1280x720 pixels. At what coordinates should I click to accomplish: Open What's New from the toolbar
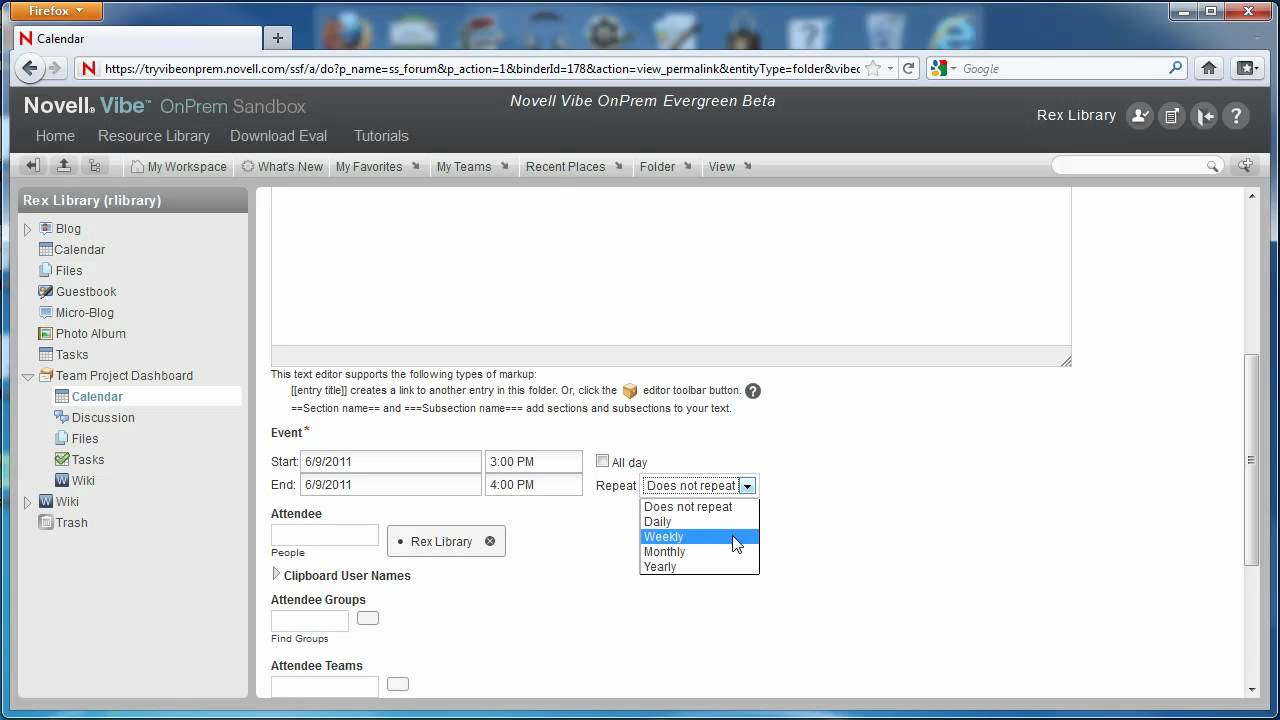(282, 166)
